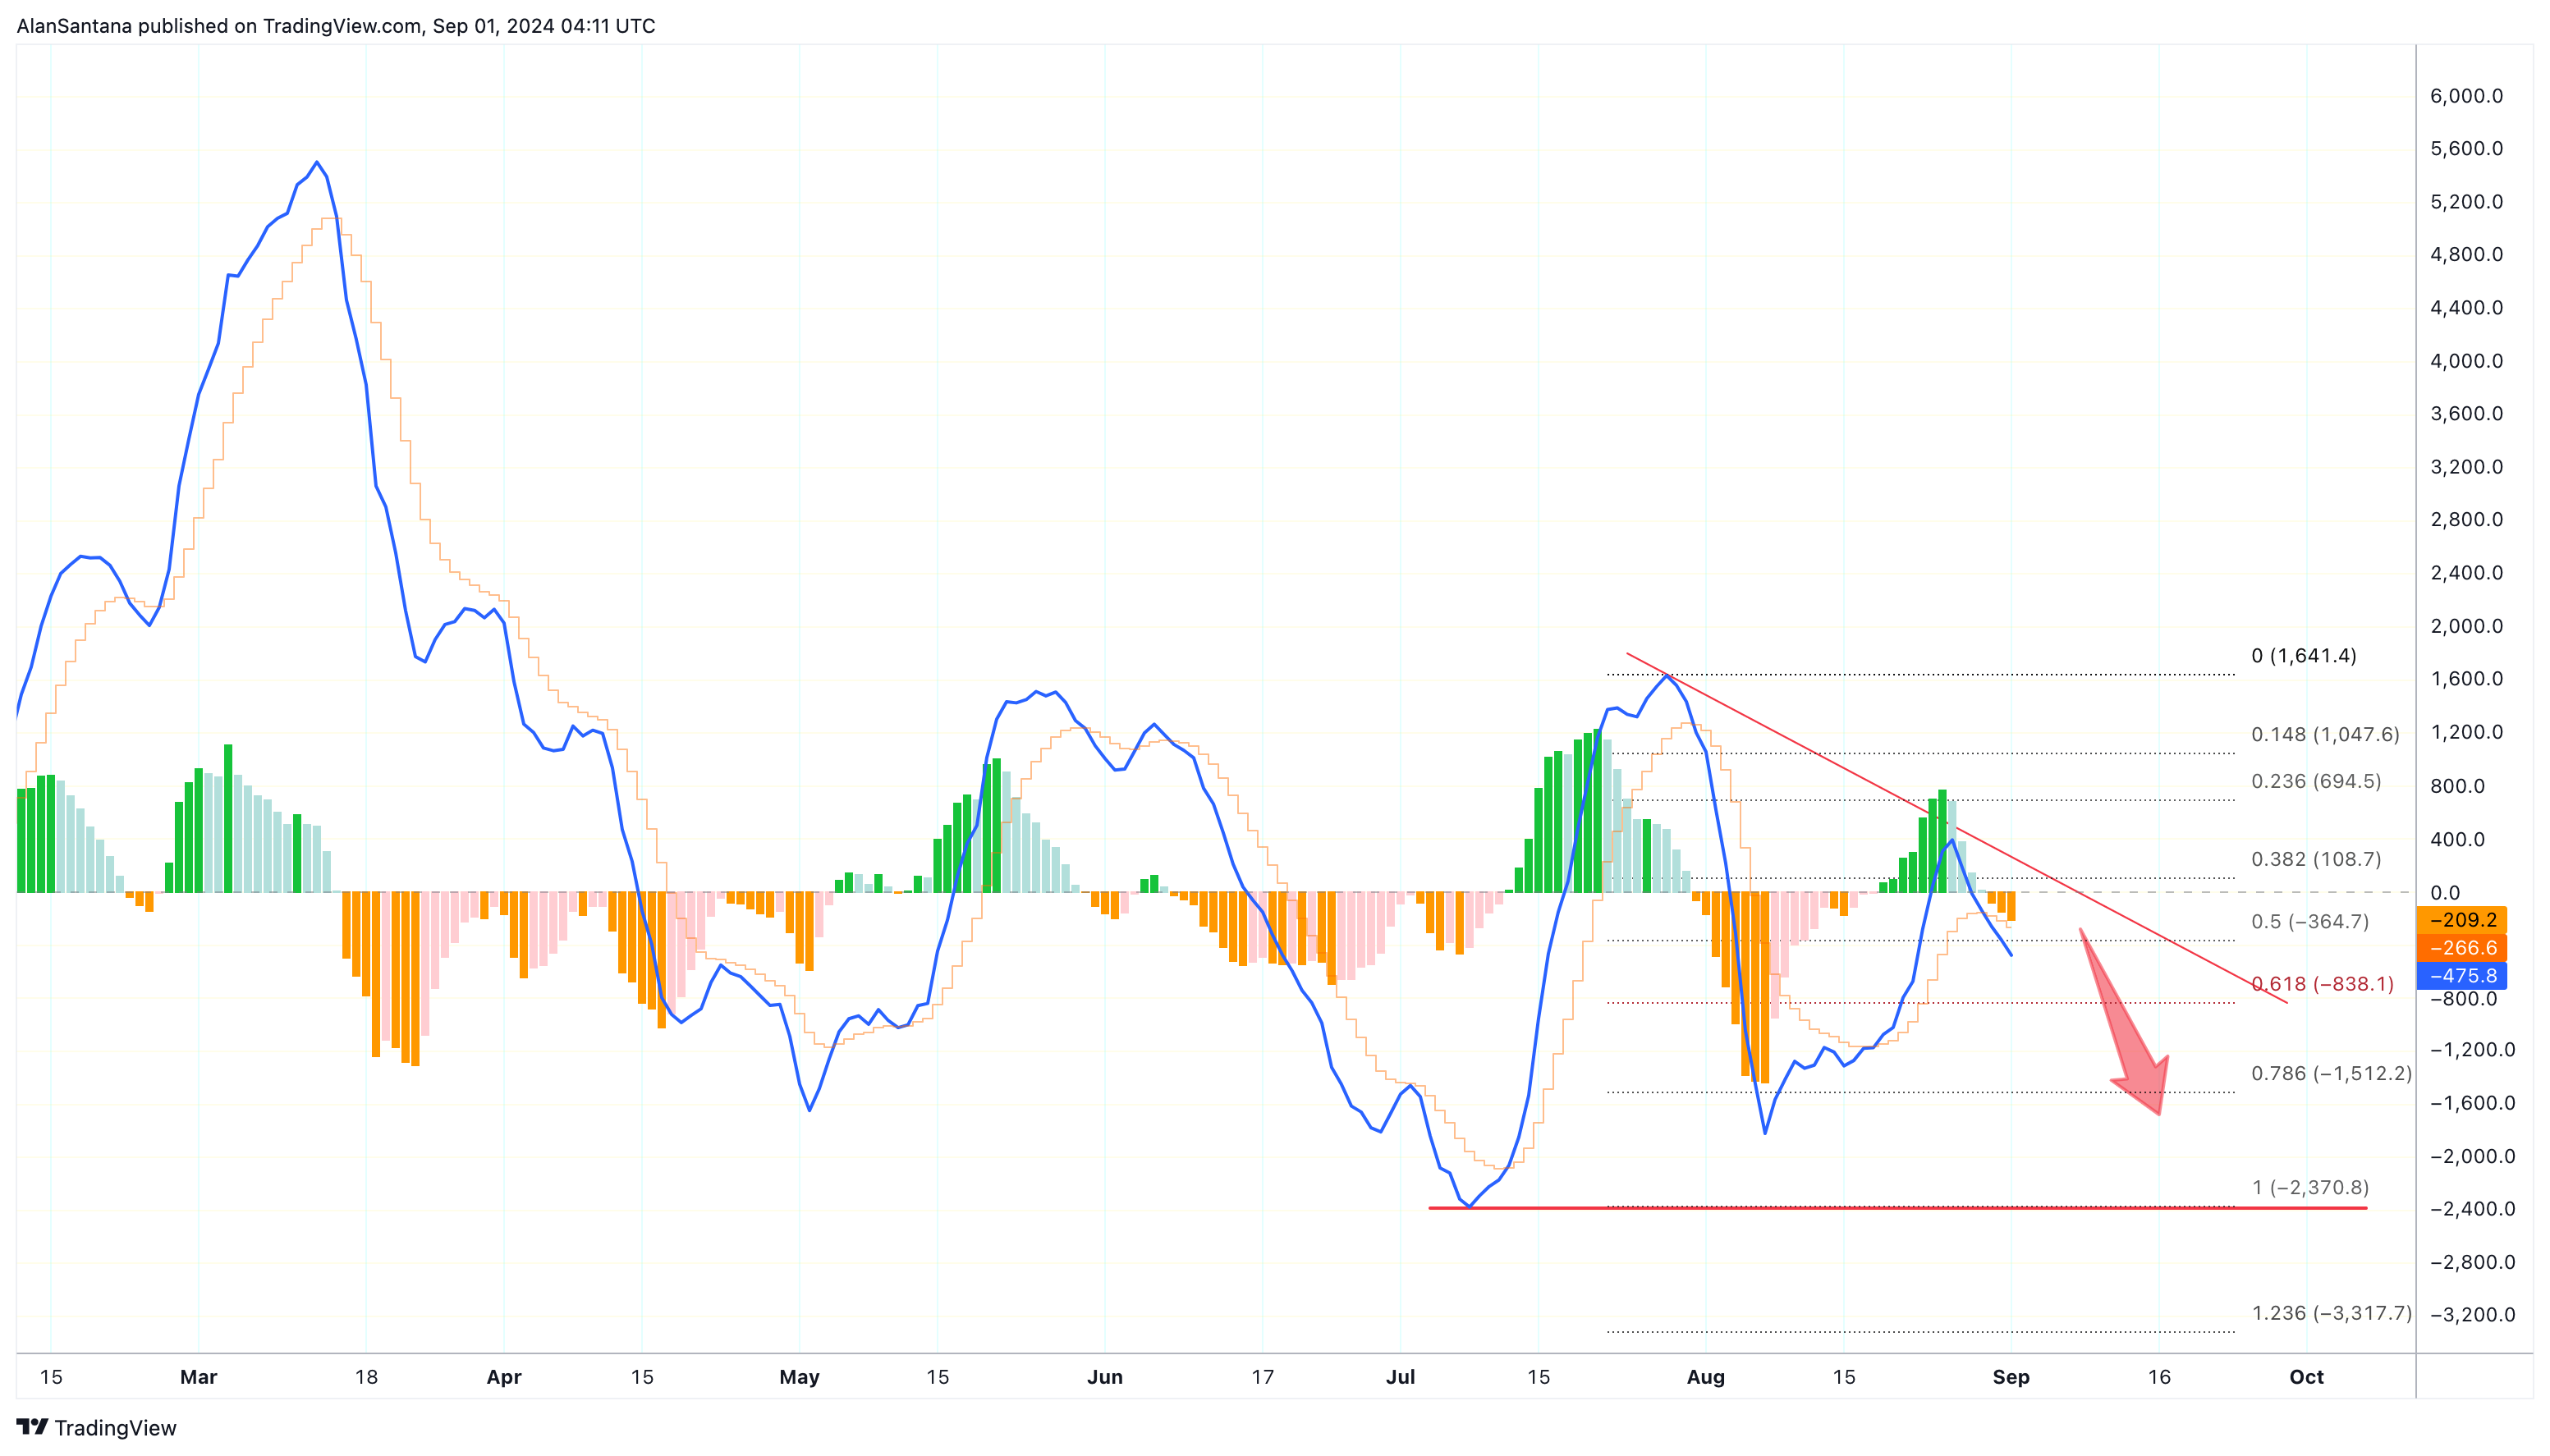This screenshot has height=1456, width=2550.
Task: Click the −2,400.0 price axis label
Action: click(2472, 1208)
